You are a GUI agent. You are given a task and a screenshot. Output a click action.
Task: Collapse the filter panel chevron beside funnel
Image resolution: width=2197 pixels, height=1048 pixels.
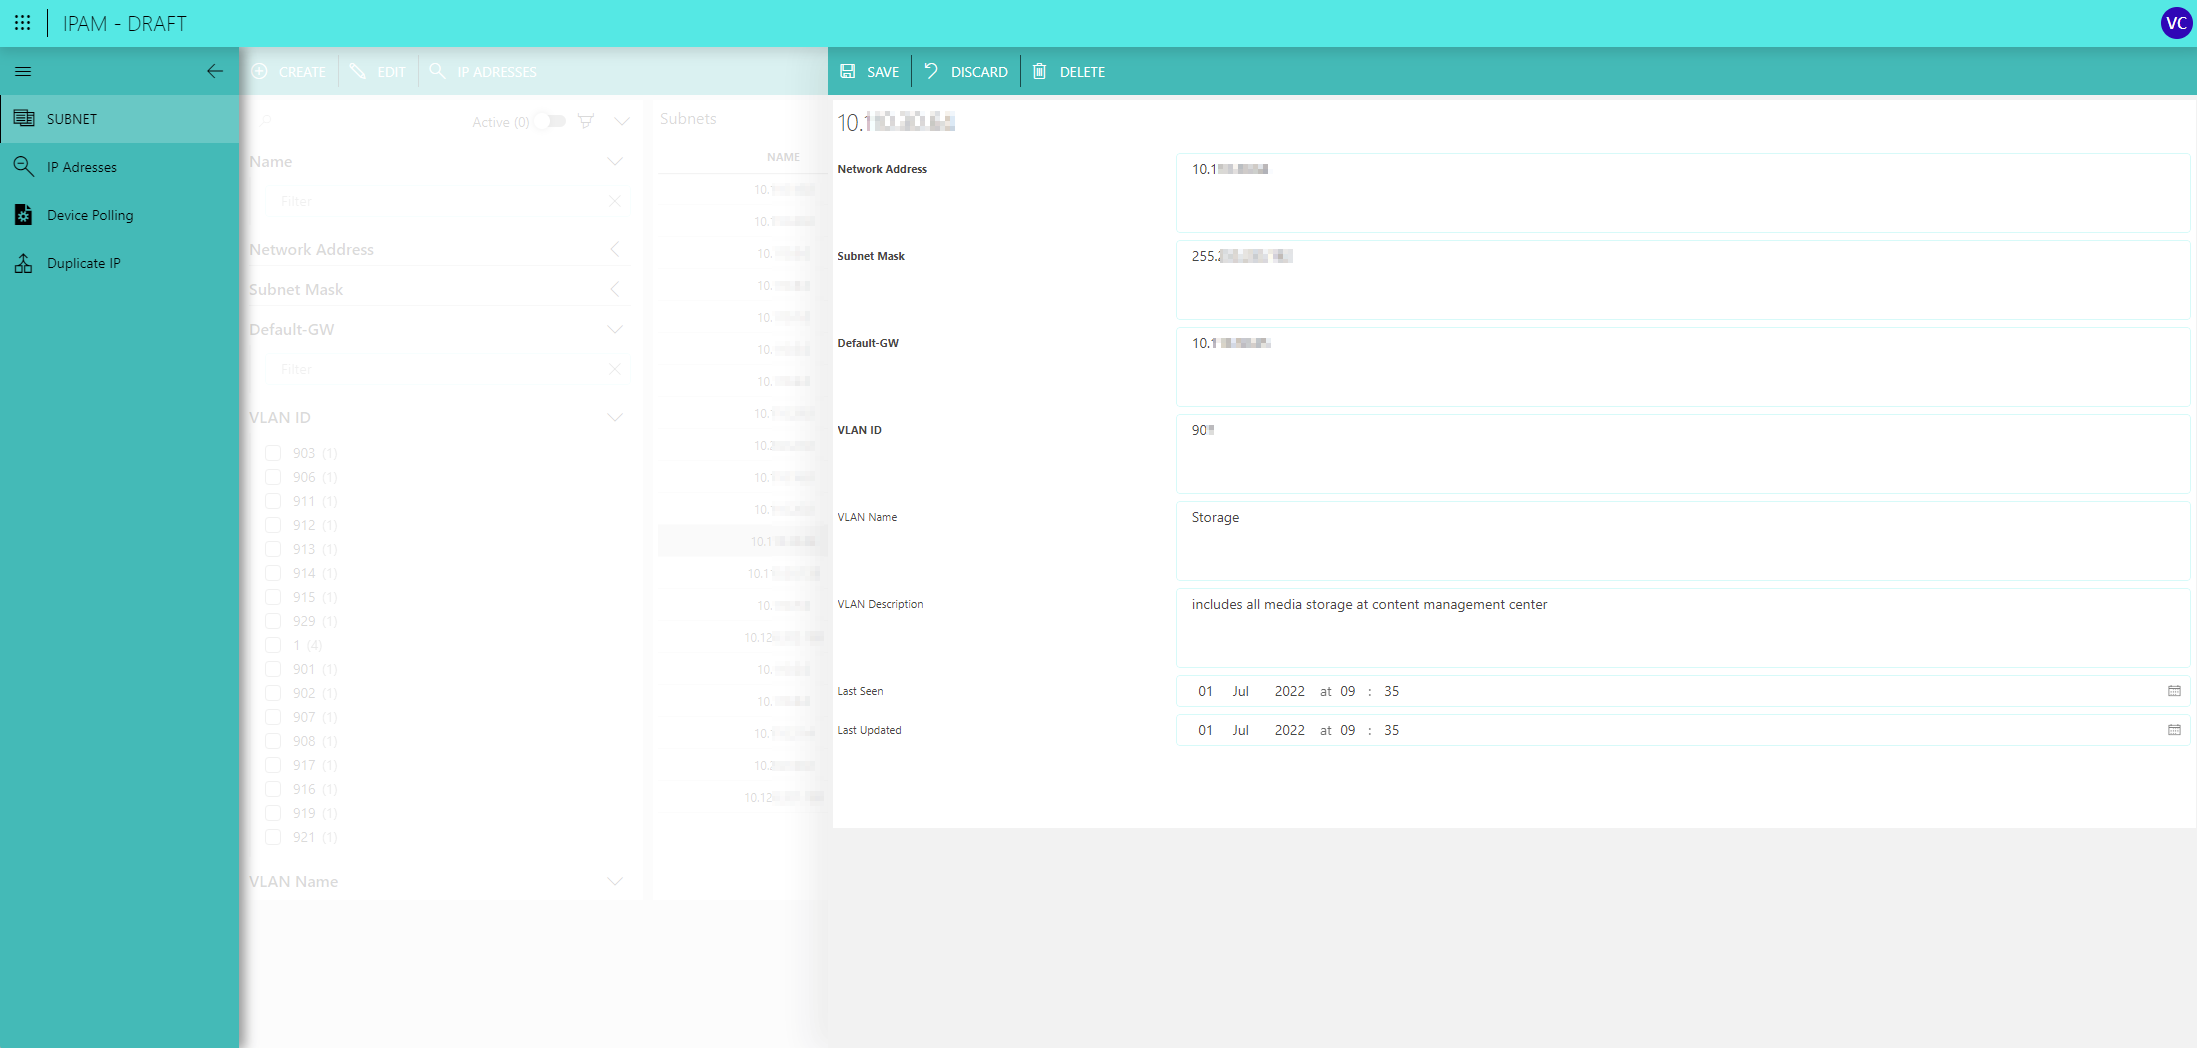point(622,121)
